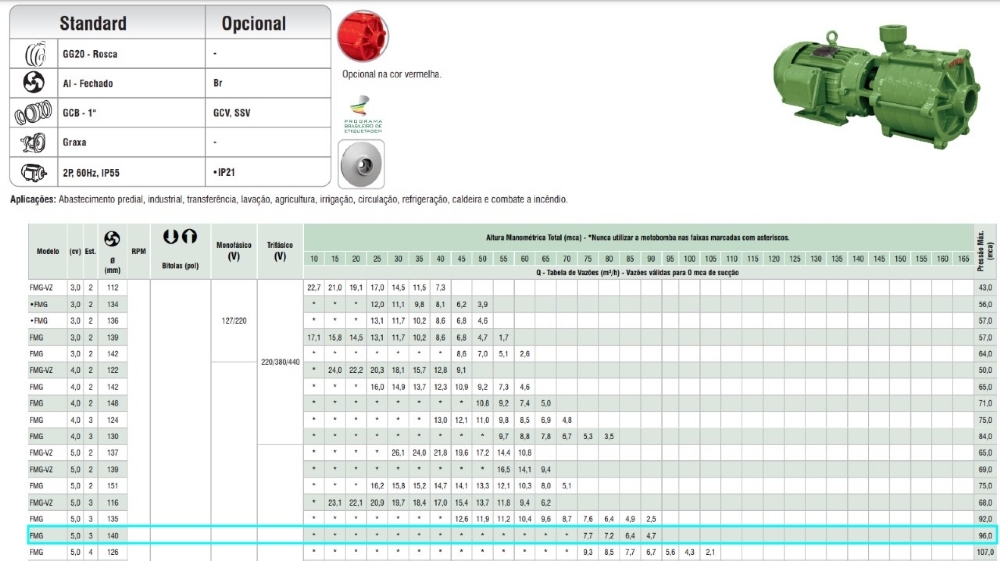Click the Modelo column header
The width and height of the screenshot is (1000, 561).
(48, 251)
